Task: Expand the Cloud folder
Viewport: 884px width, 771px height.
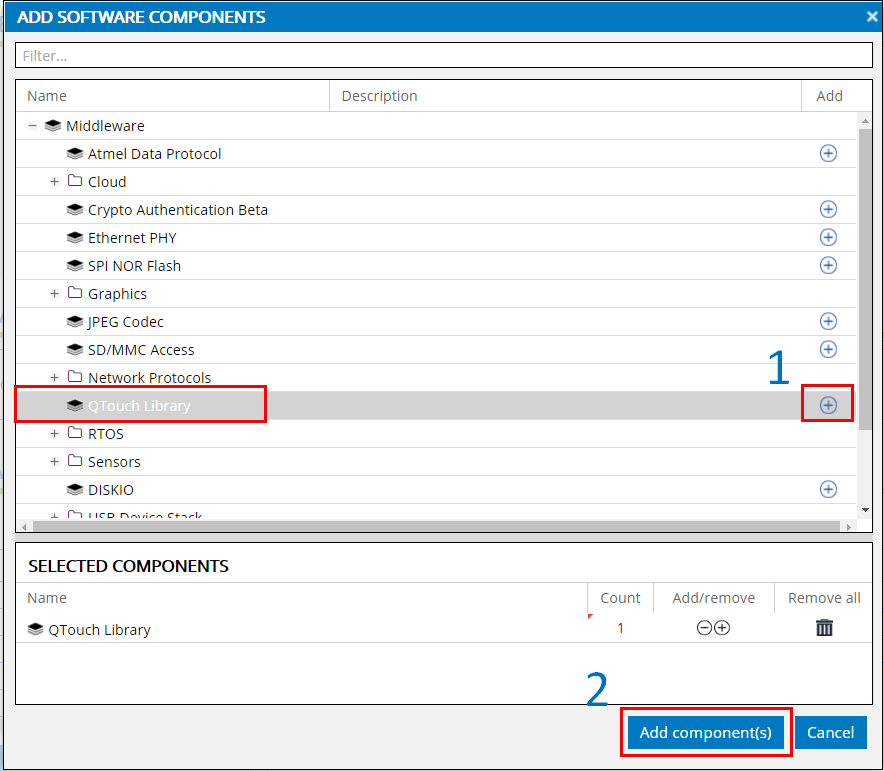Action: click(54, 181)
